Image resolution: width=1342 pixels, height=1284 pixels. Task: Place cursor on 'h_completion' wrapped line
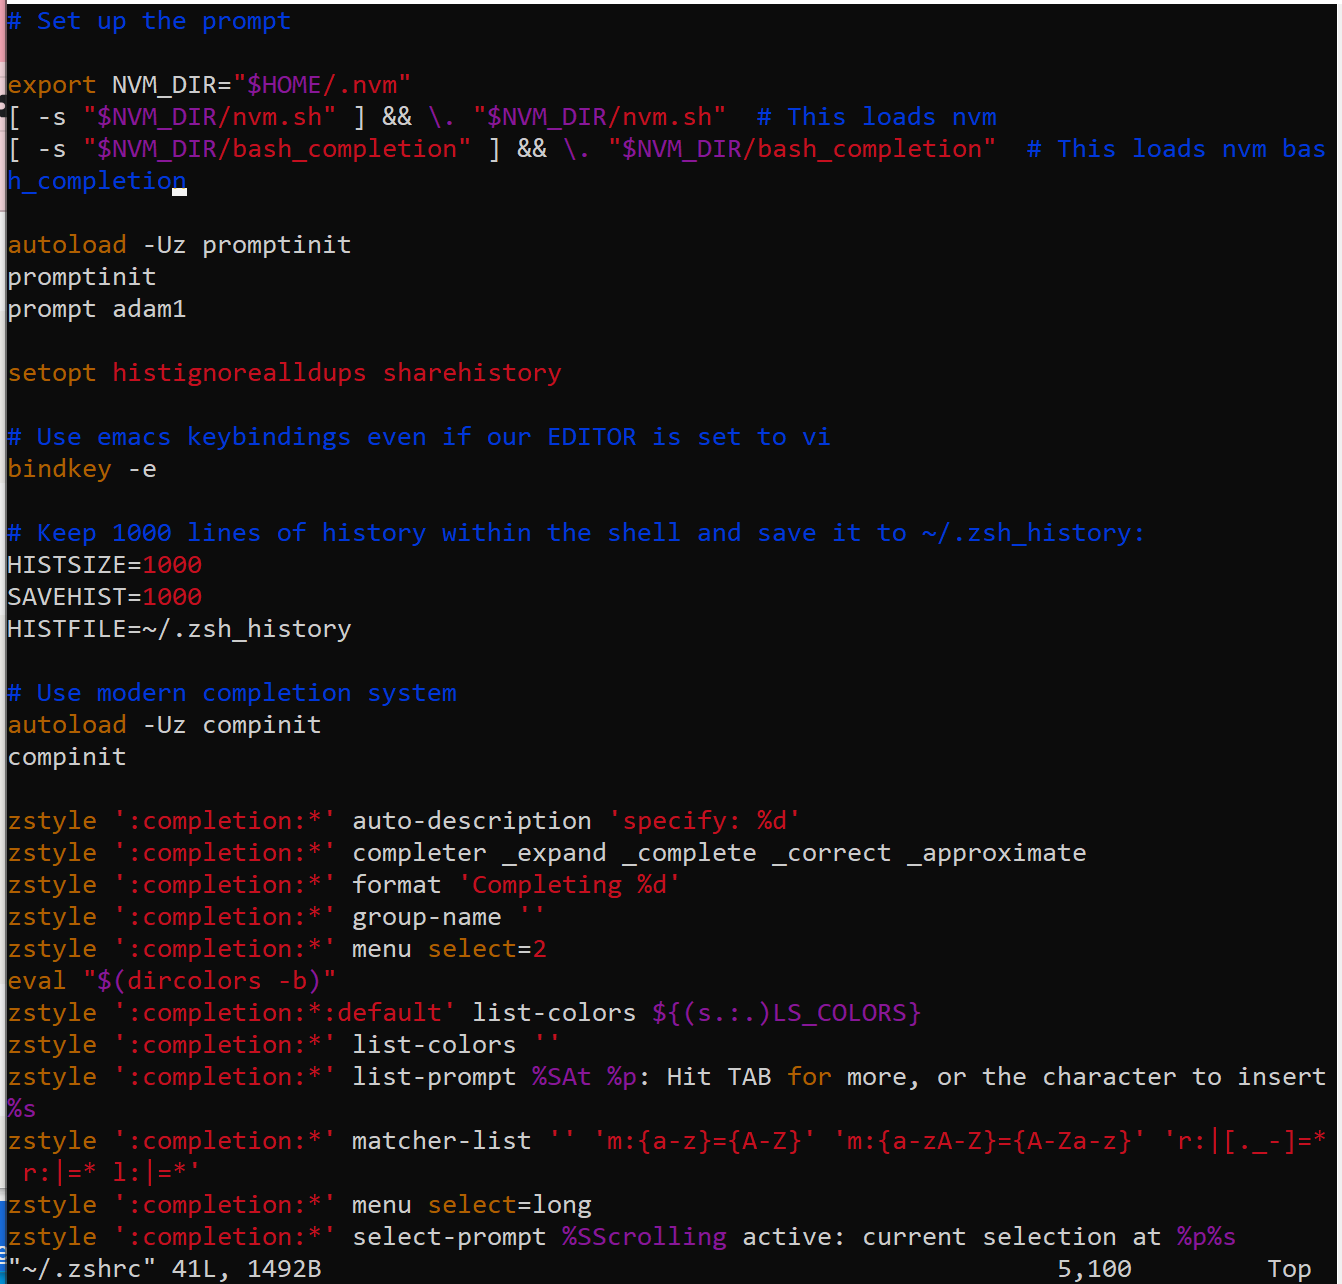coord(97,181)
